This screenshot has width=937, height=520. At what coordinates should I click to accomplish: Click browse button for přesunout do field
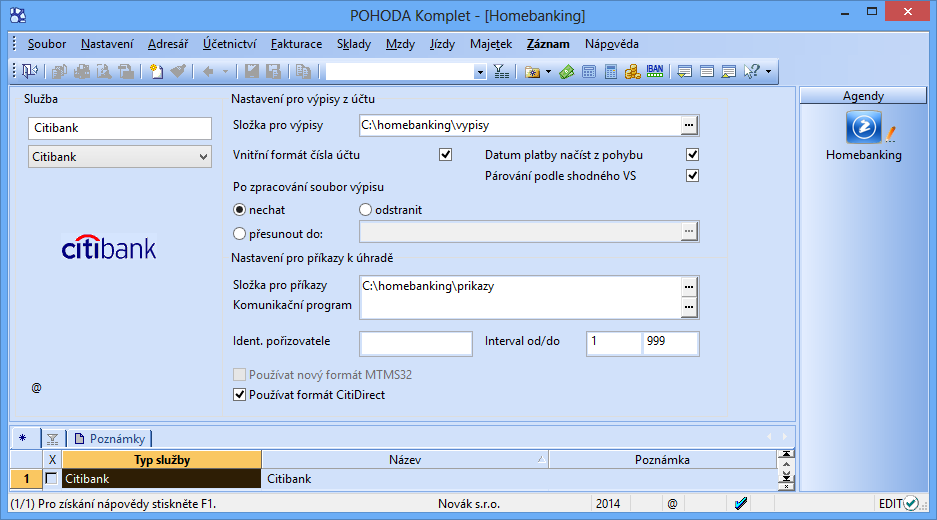[689, 231]
